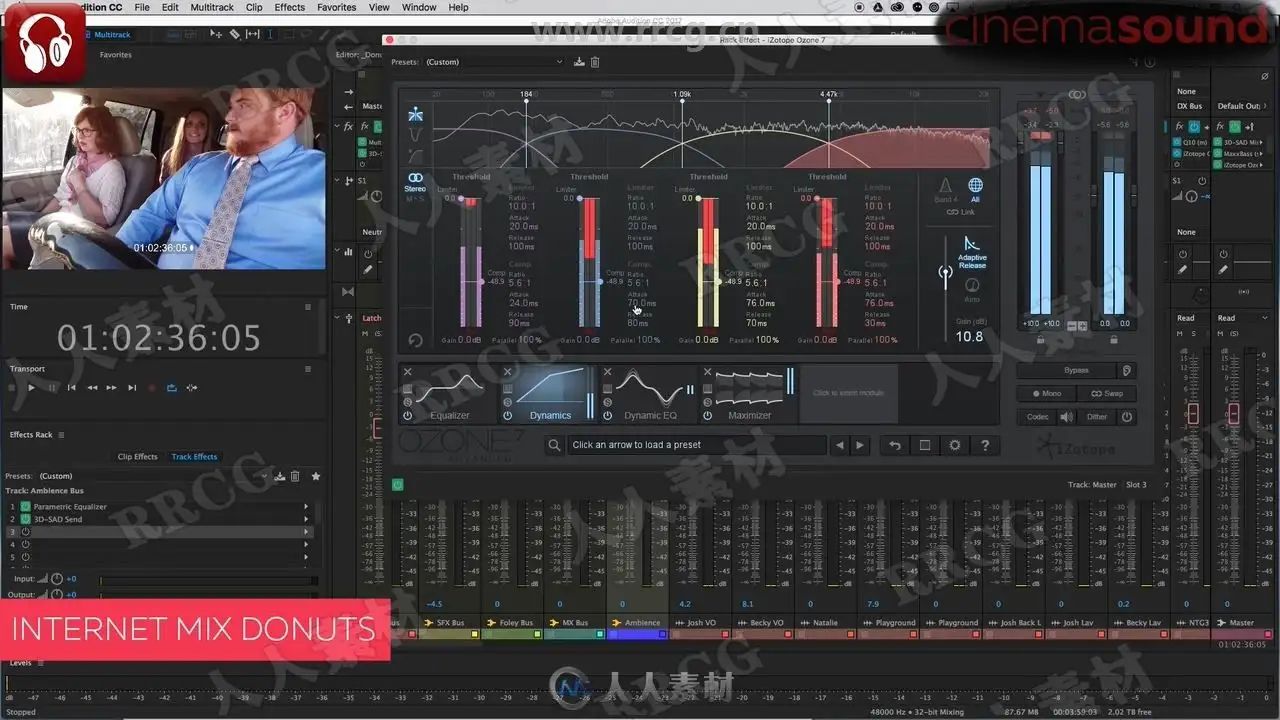
Task: Switch to the Clip Effects tab
Action: pos(138,457)
